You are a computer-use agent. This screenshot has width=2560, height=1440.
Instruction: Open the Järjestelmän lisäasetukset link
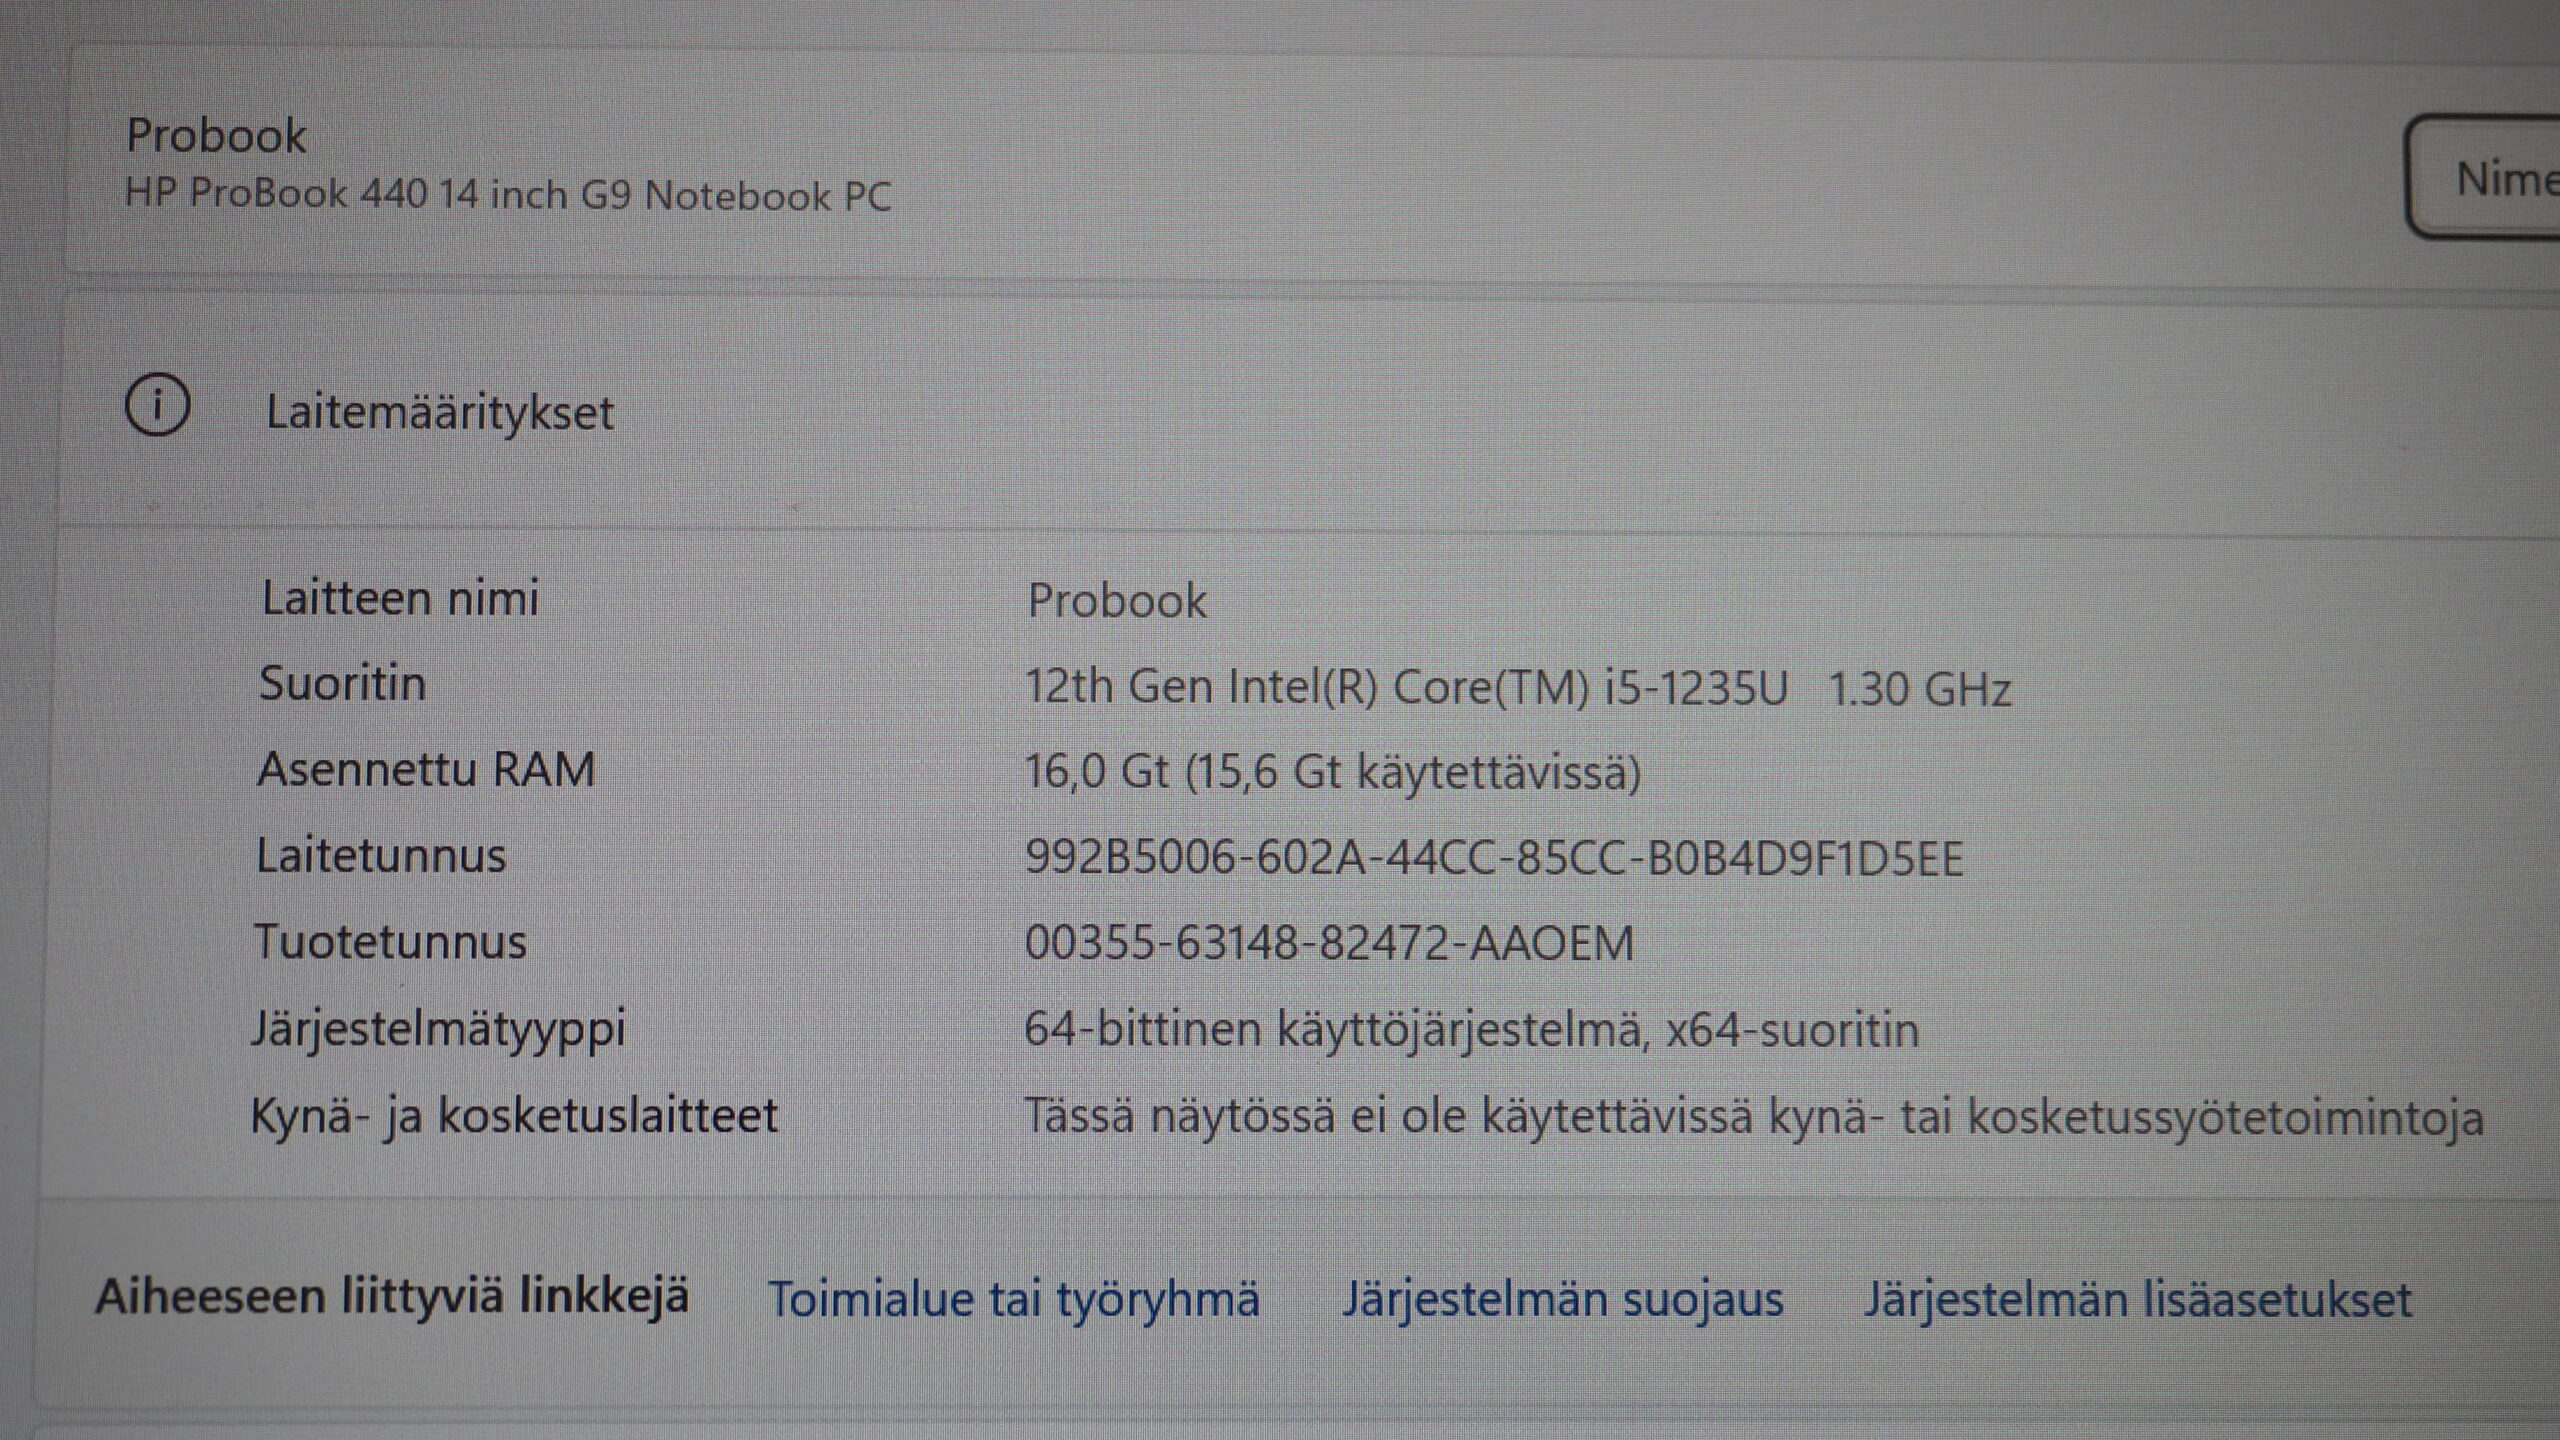[2138, 1299]
